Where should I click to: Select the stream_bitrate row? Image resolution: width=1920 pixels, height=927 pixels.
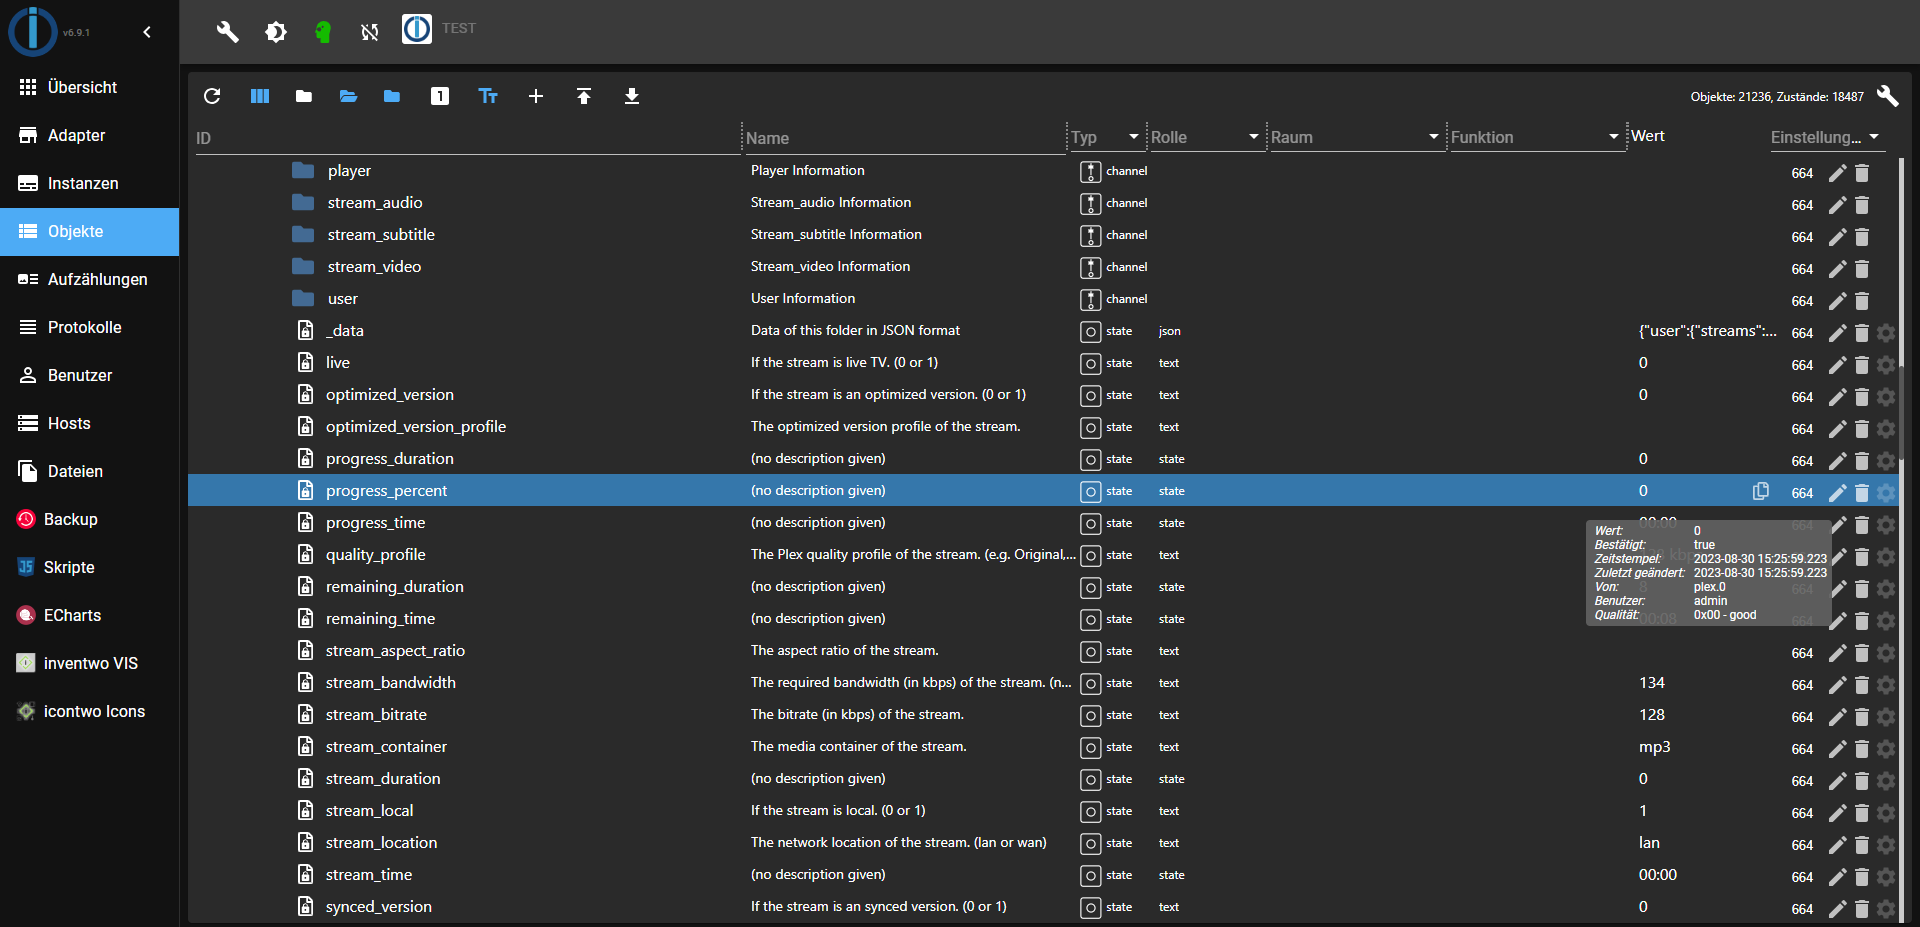click(x=1043, y=715)
